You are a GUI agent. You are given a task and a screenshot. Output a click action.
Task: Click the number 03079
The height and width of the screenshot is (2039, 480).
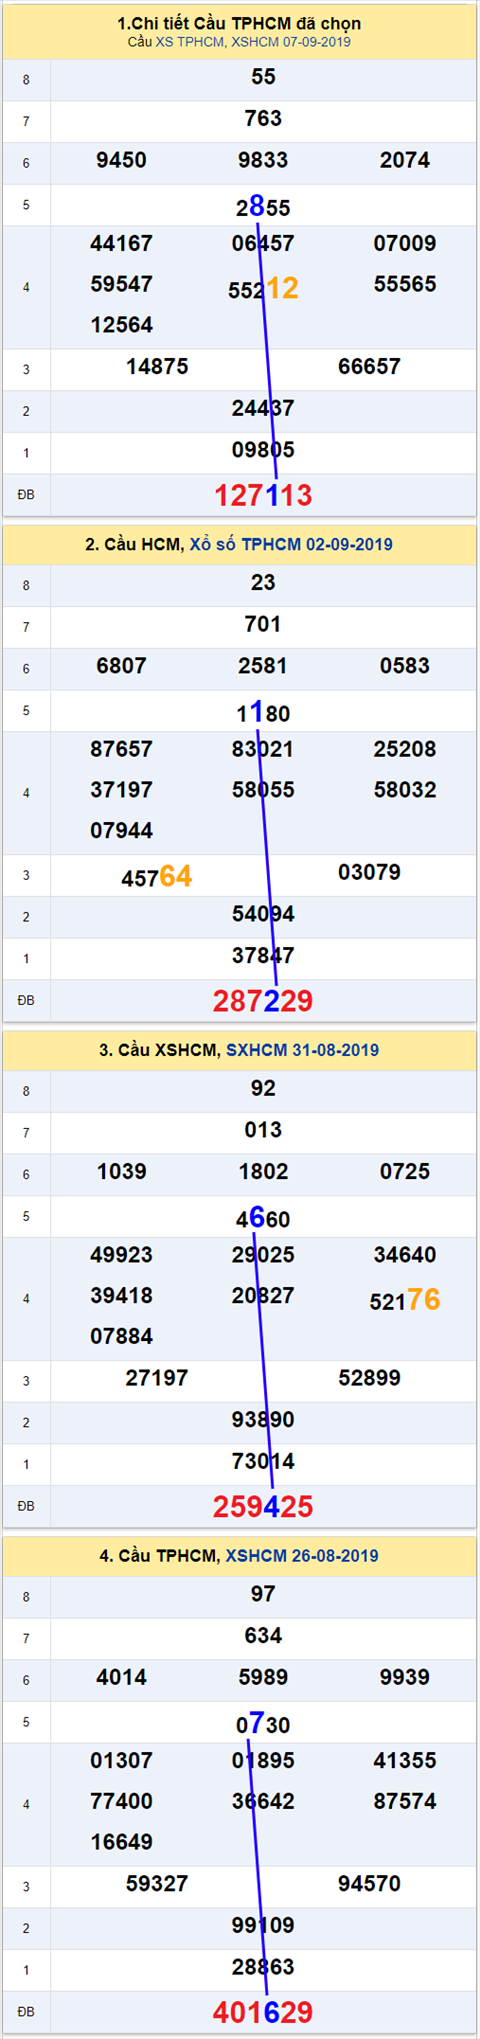pyautogui.click(x=370, y=873)
